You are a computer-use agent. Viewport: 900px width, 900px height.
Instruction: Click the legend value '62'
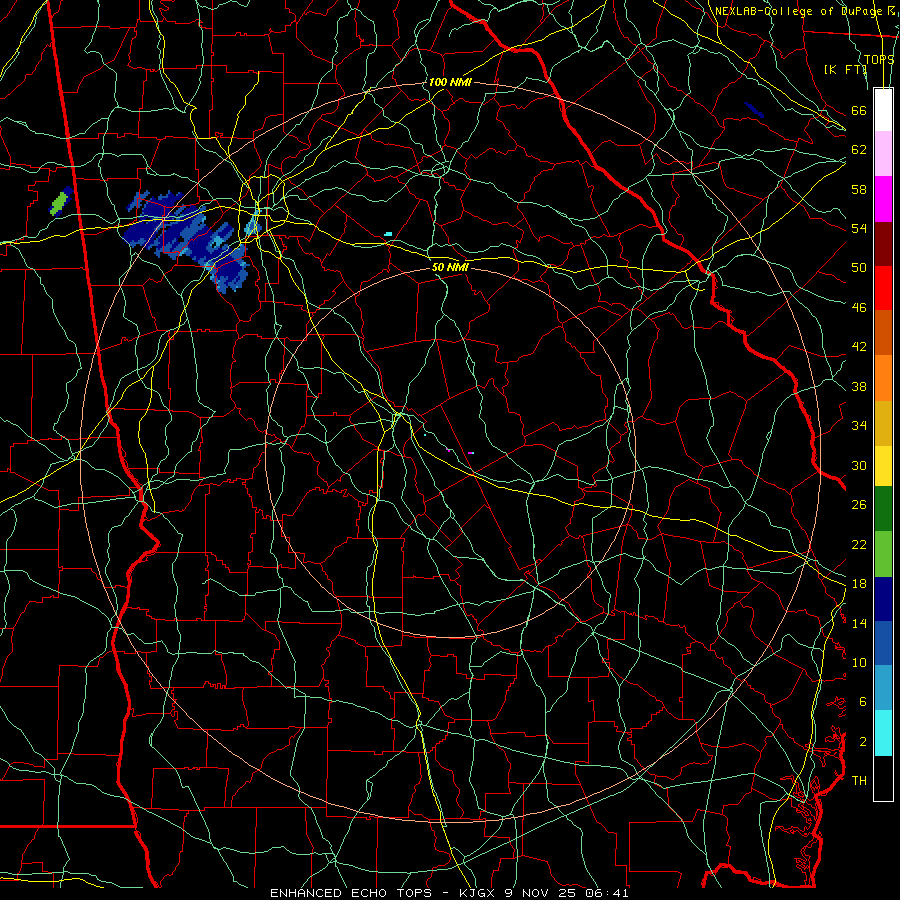[x=859, y=149]
